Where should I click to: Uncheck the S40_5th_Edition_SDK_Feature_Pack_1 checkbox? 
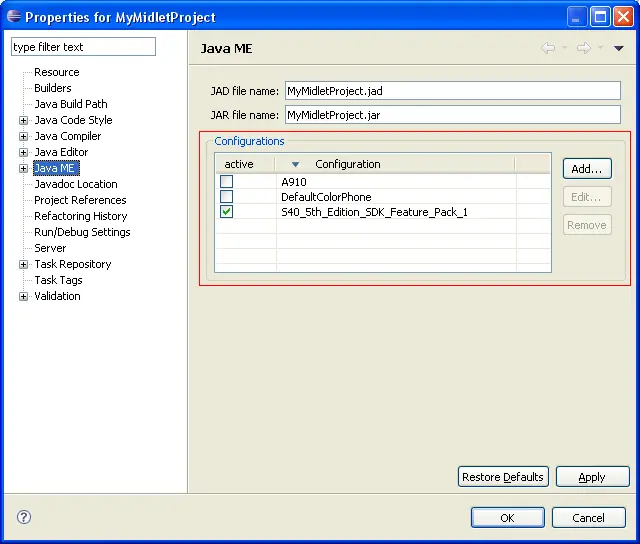227,212
